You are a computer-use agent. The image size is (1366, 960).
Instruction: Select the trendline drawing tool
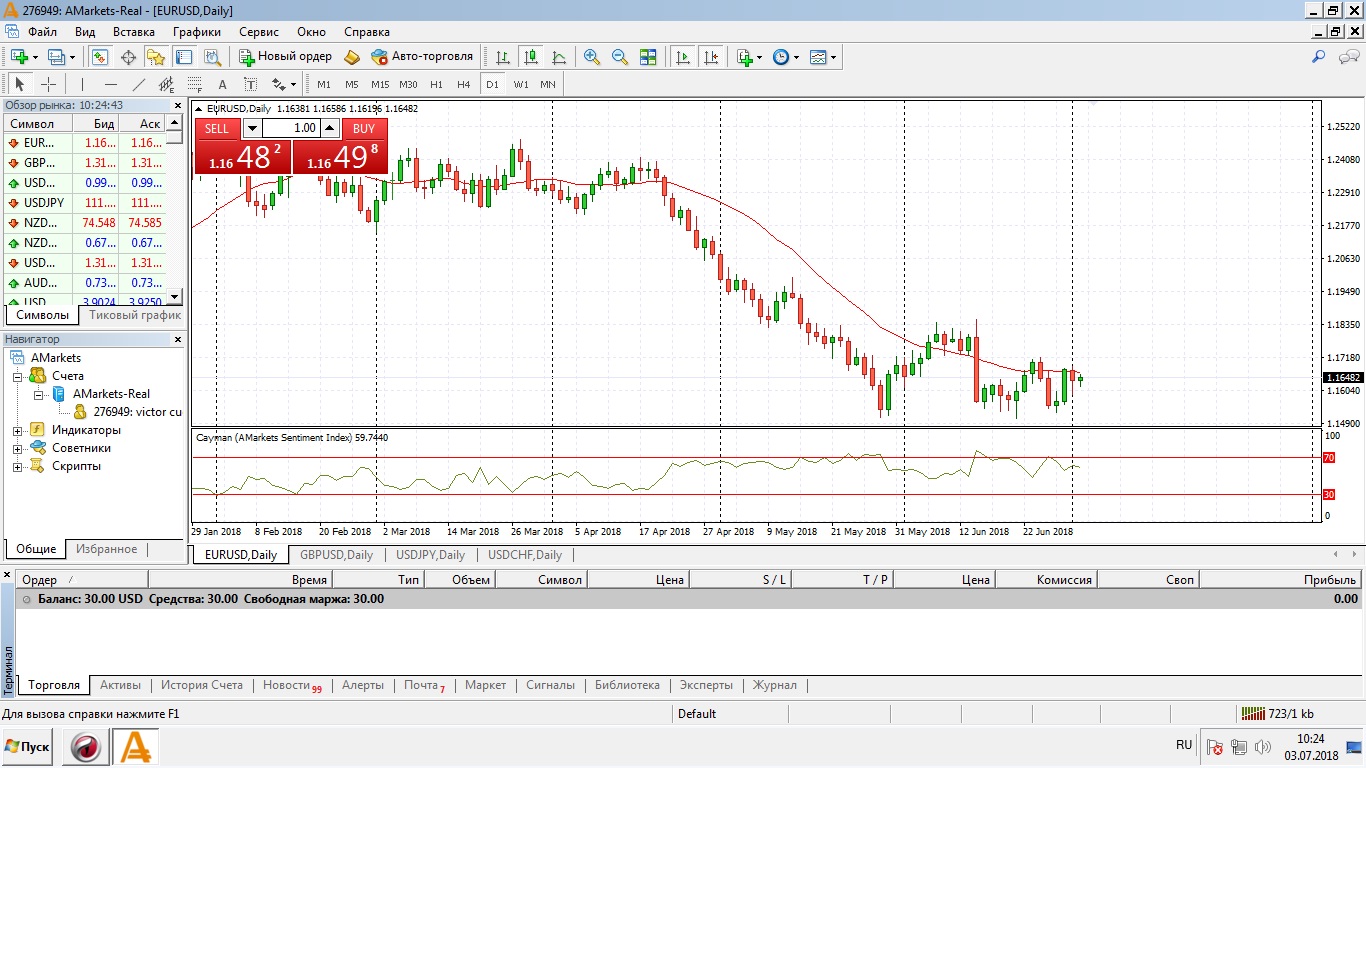tap(139, 85)
